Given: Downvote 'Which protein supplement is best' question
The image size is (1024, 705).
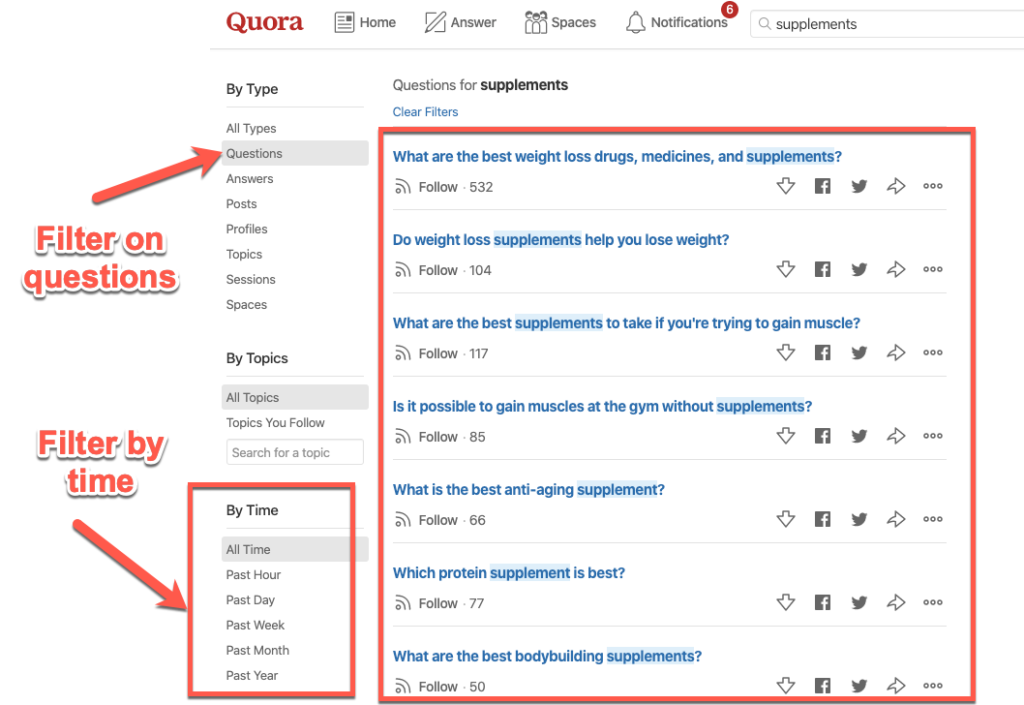Looking at the screenshot, I should 786,602.
